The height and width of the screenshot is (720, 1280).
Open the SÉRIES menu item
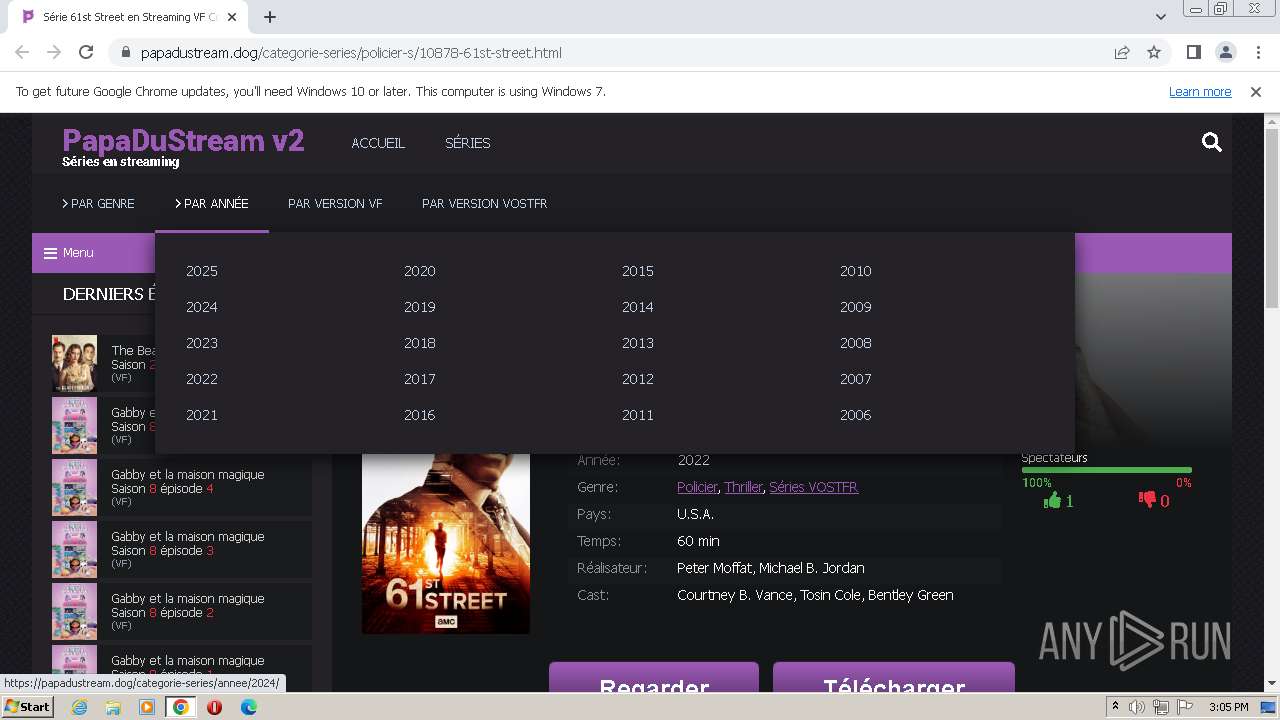click(467, 143)
